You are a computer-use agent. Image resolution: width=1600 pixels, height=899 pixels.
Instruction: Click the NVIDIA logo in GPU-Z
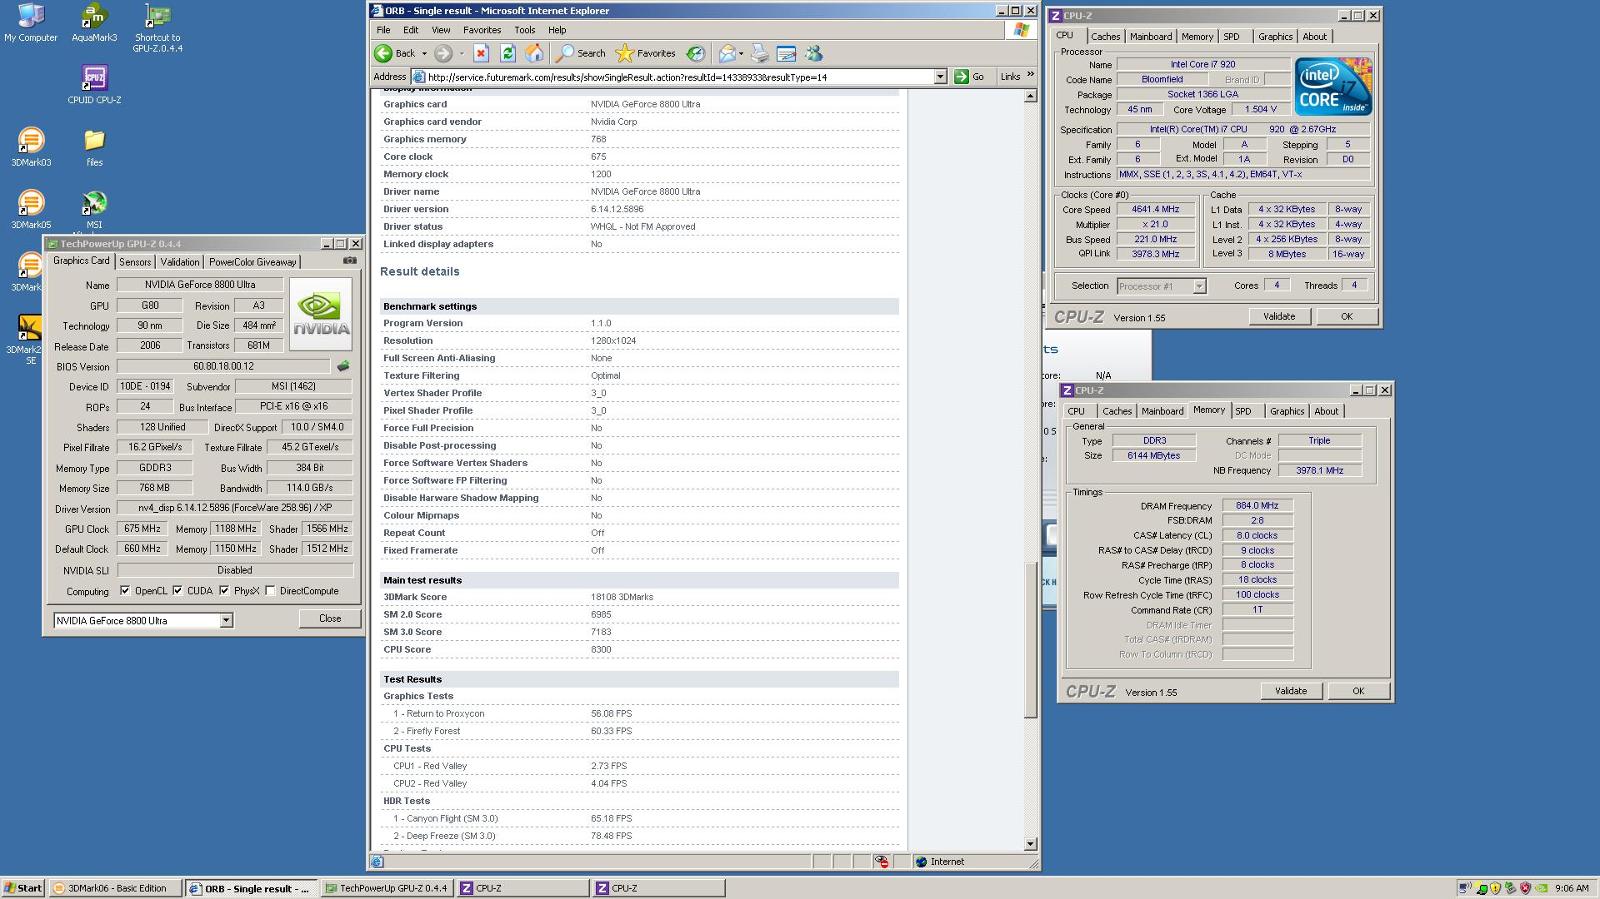coord(320,313)
